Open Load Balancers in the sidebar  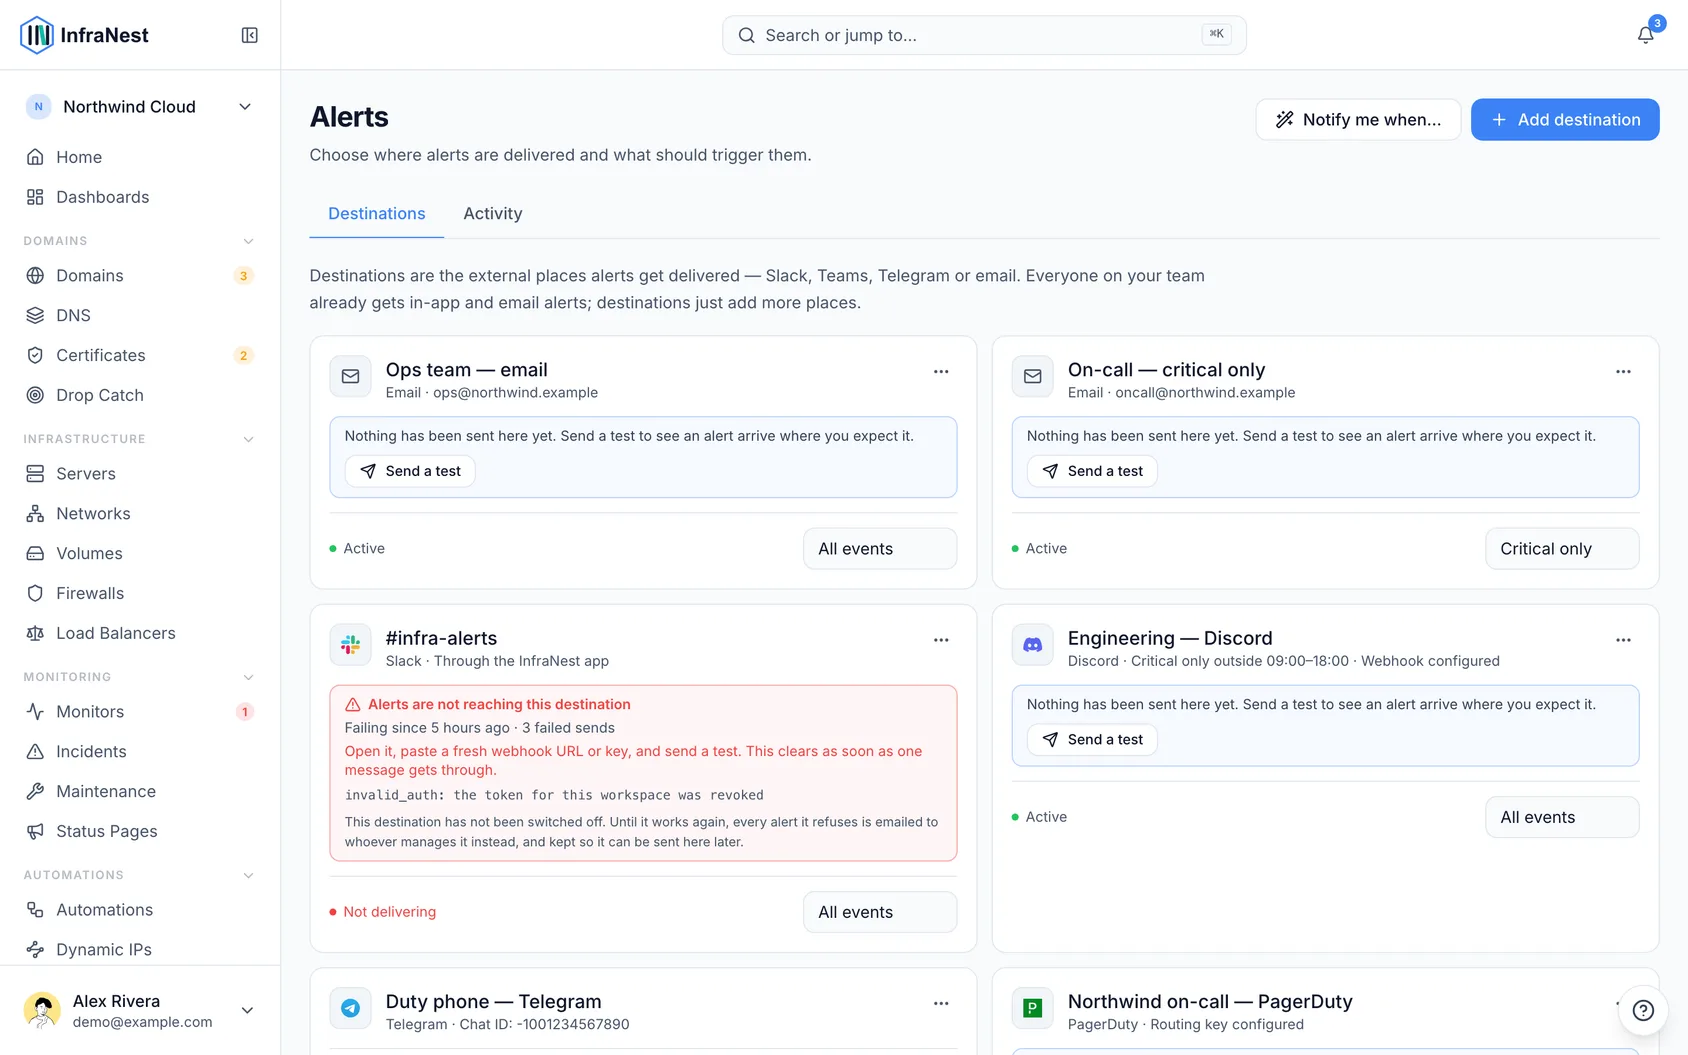point(140,633)
